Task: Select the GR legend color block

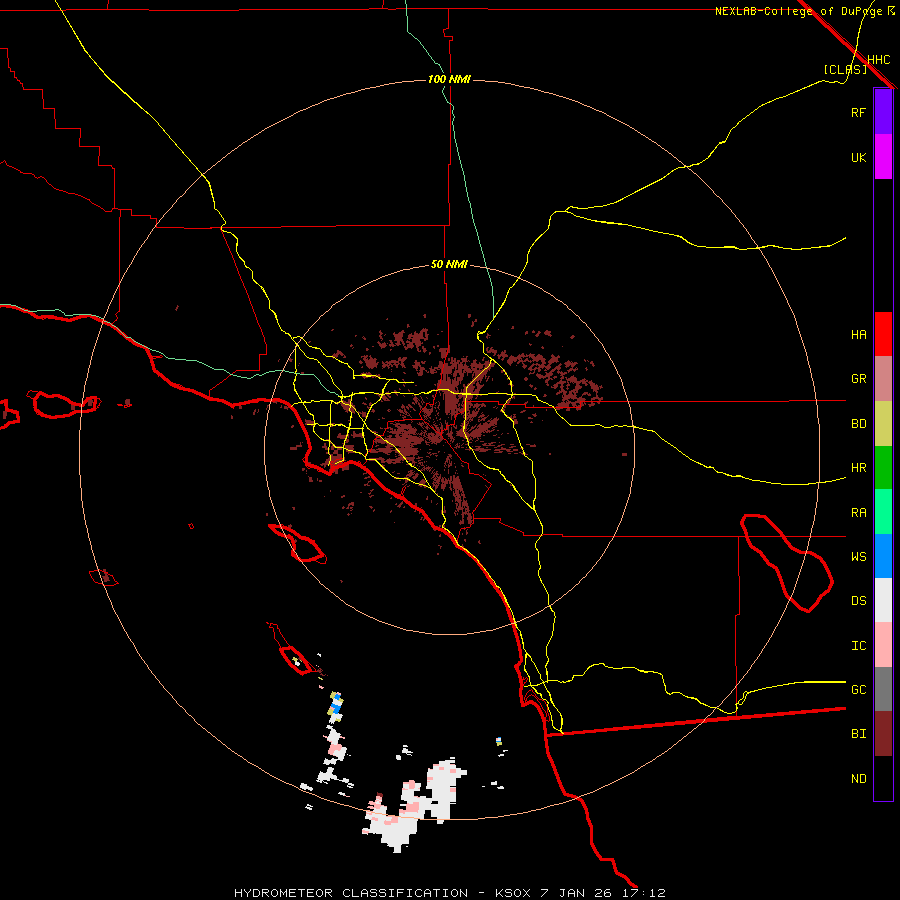Action: [x=883, y=379]
